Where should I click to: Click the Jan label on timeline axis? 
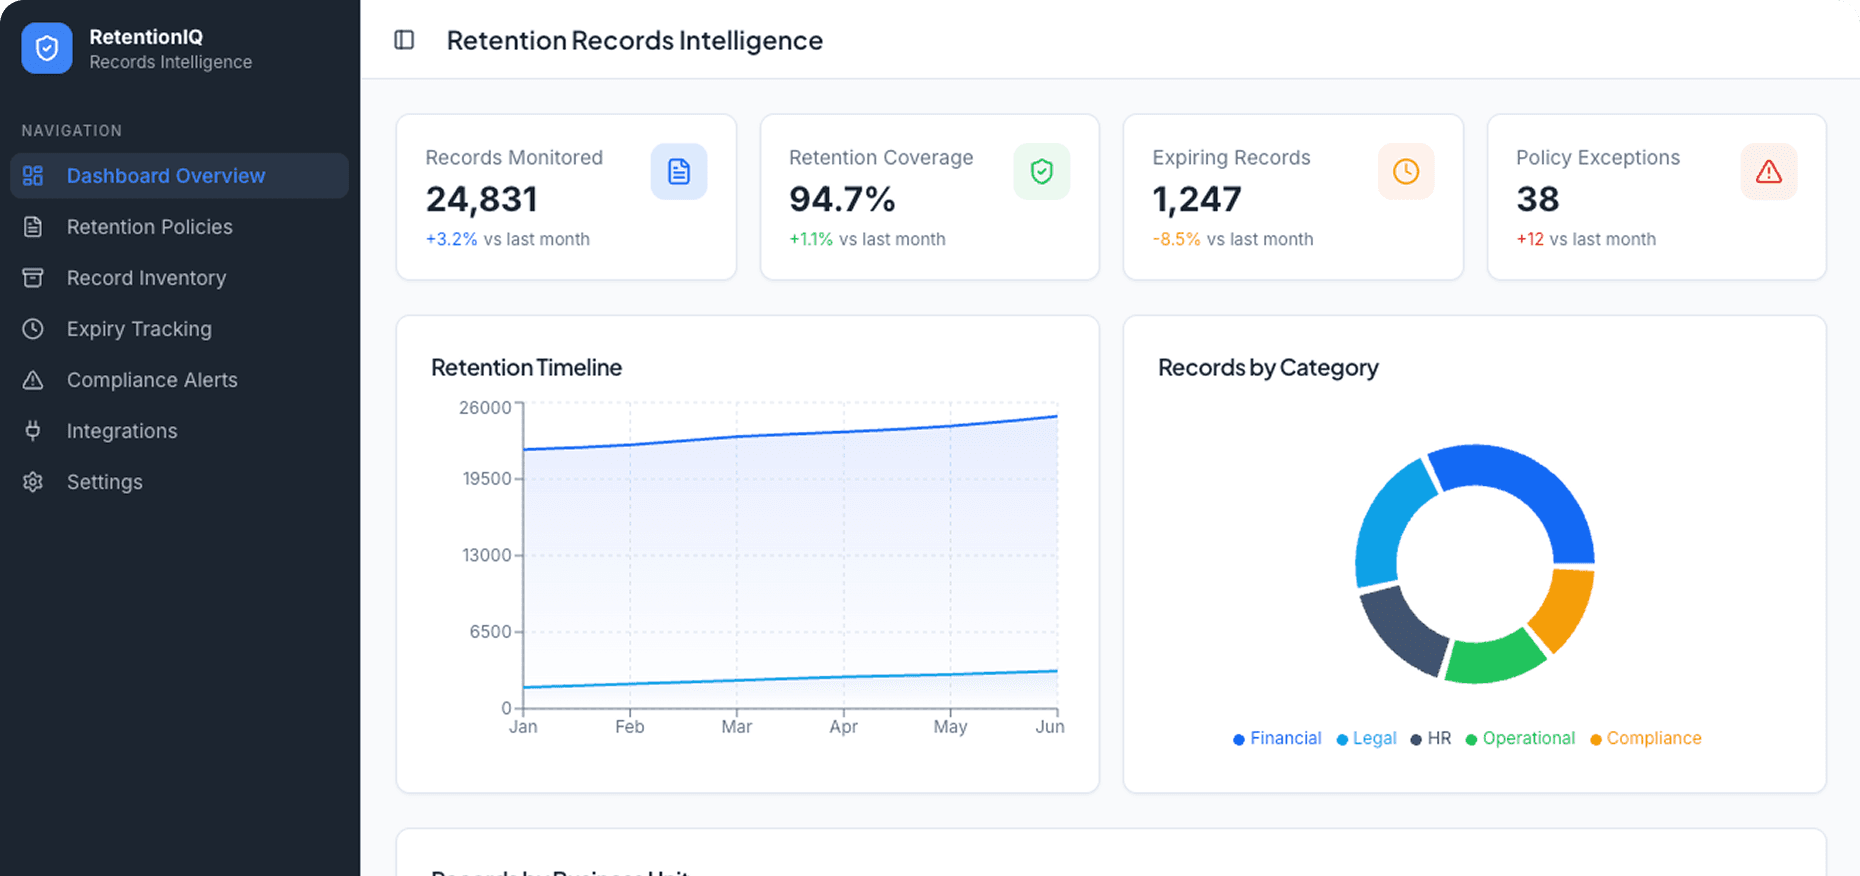[x=523, y=727]
